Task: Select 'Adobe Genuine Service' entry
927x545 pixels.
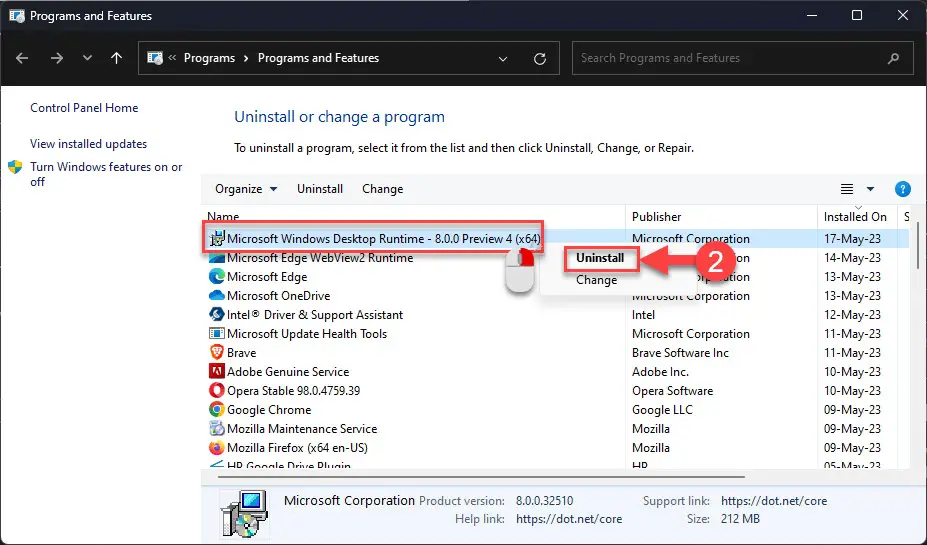Action: (x=288, y=371)
